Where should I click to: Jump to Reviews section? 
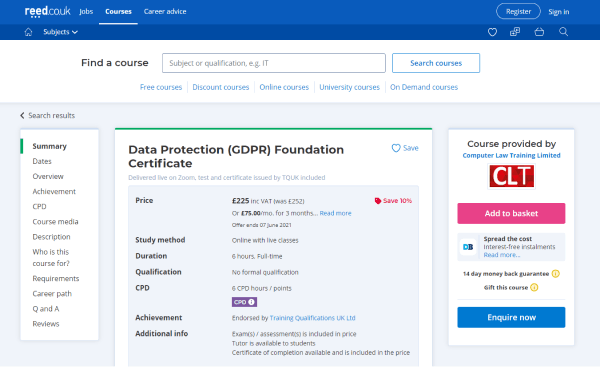[x=46, y=324]
